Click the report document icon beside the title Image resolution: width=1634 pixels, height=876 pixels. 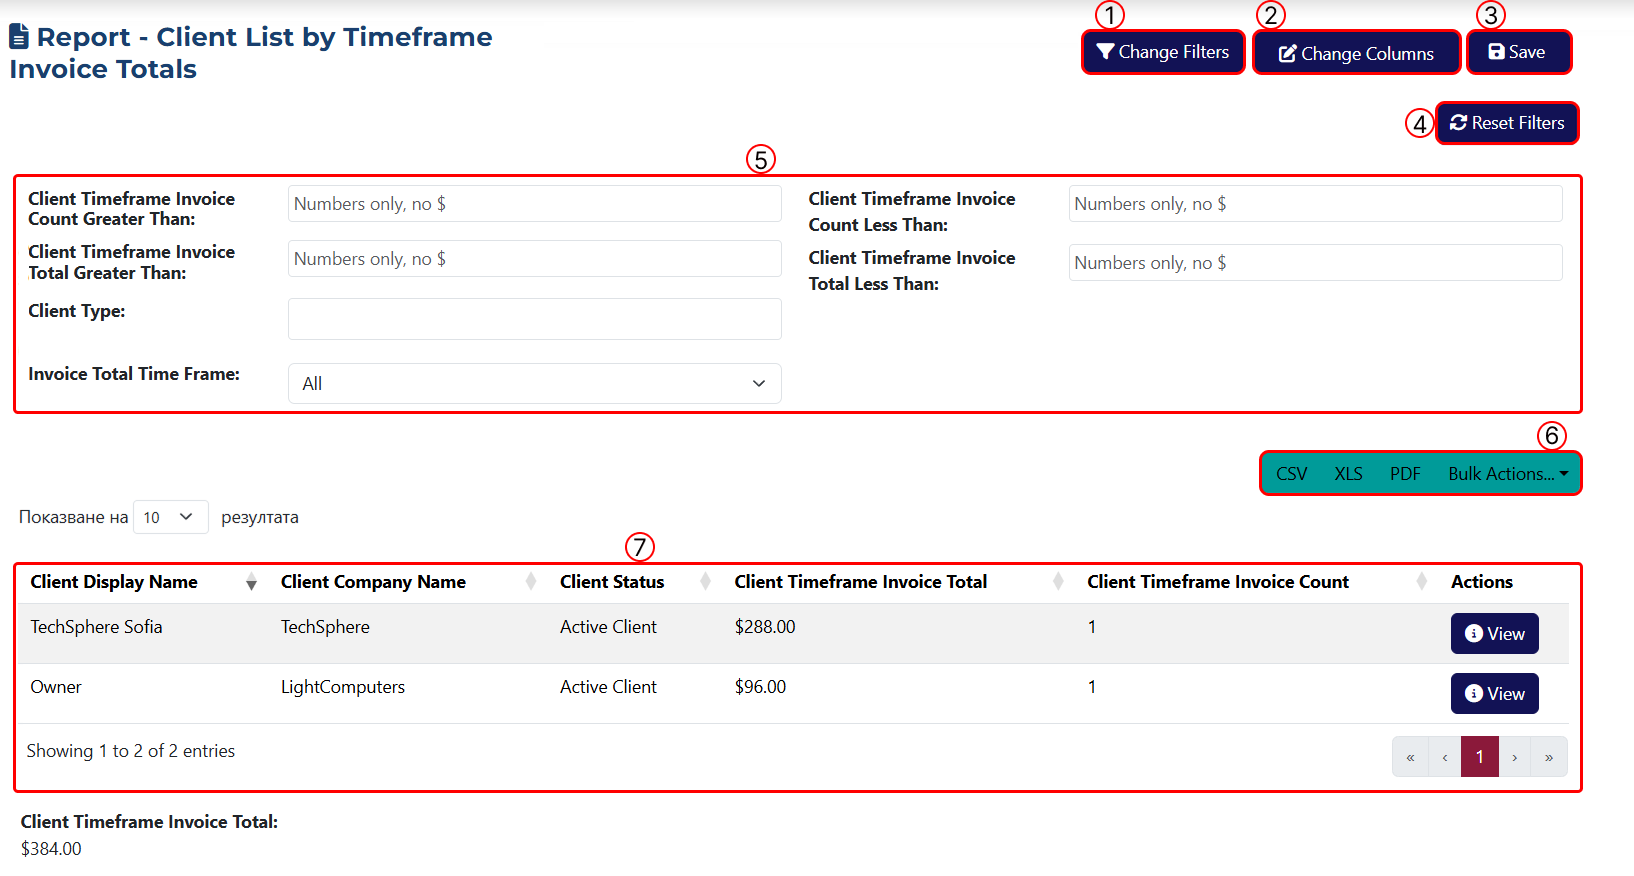coord(19,37)
